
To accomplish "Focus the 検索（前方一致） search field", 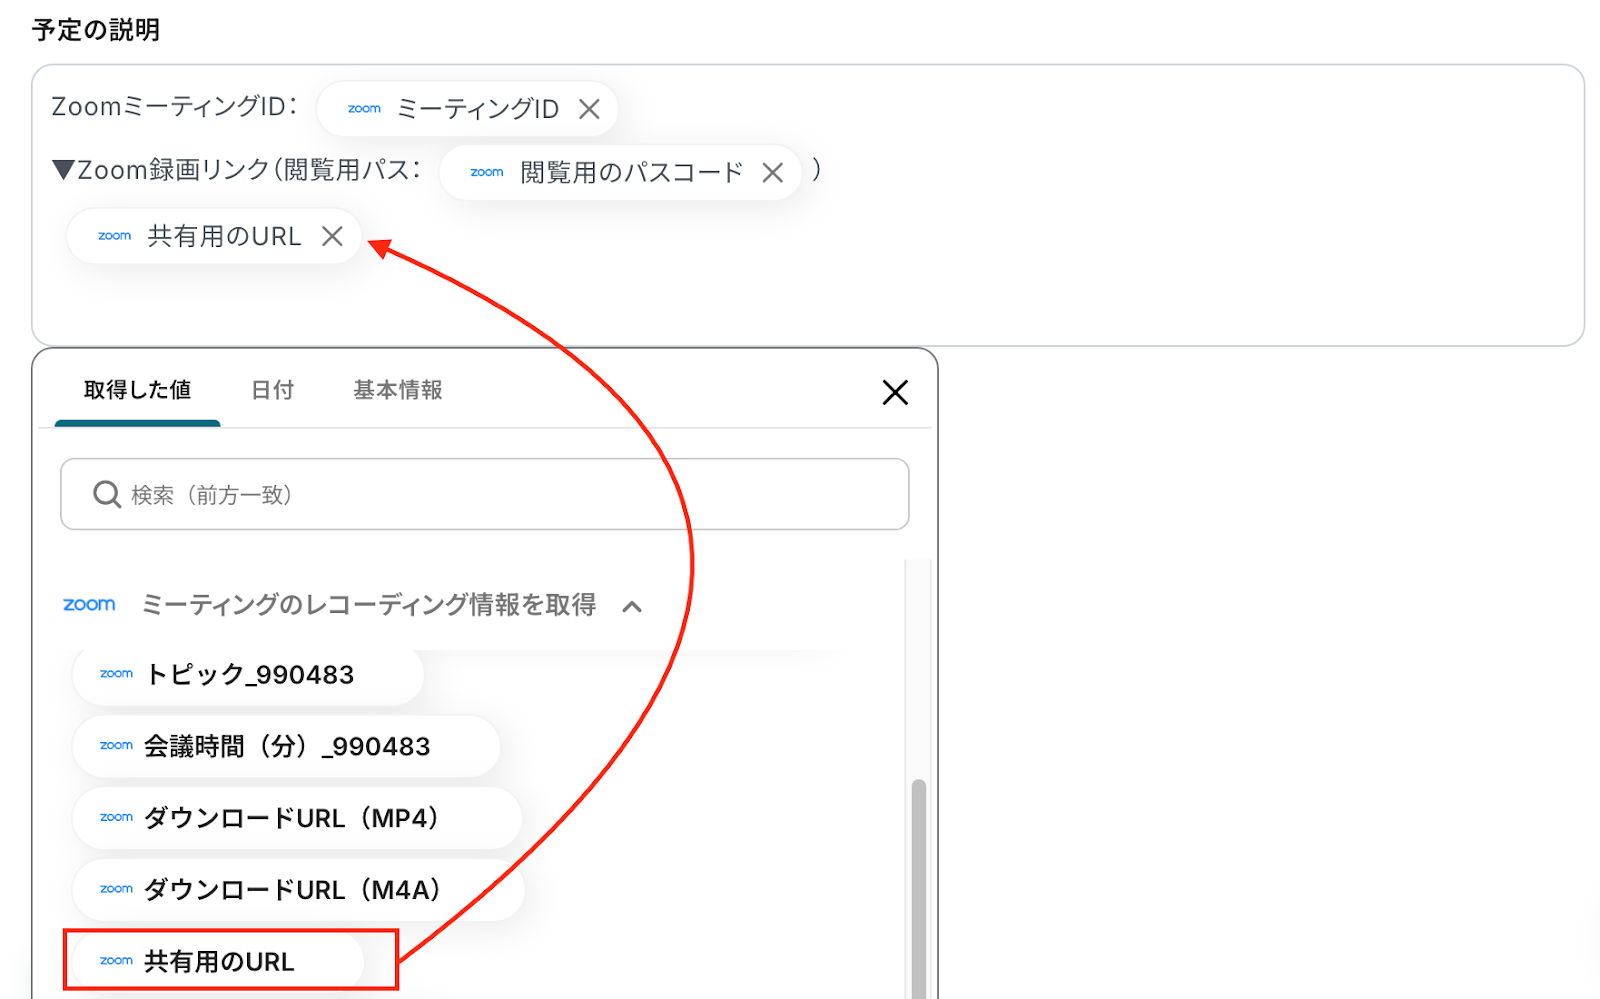I will [x=485, y=494].
